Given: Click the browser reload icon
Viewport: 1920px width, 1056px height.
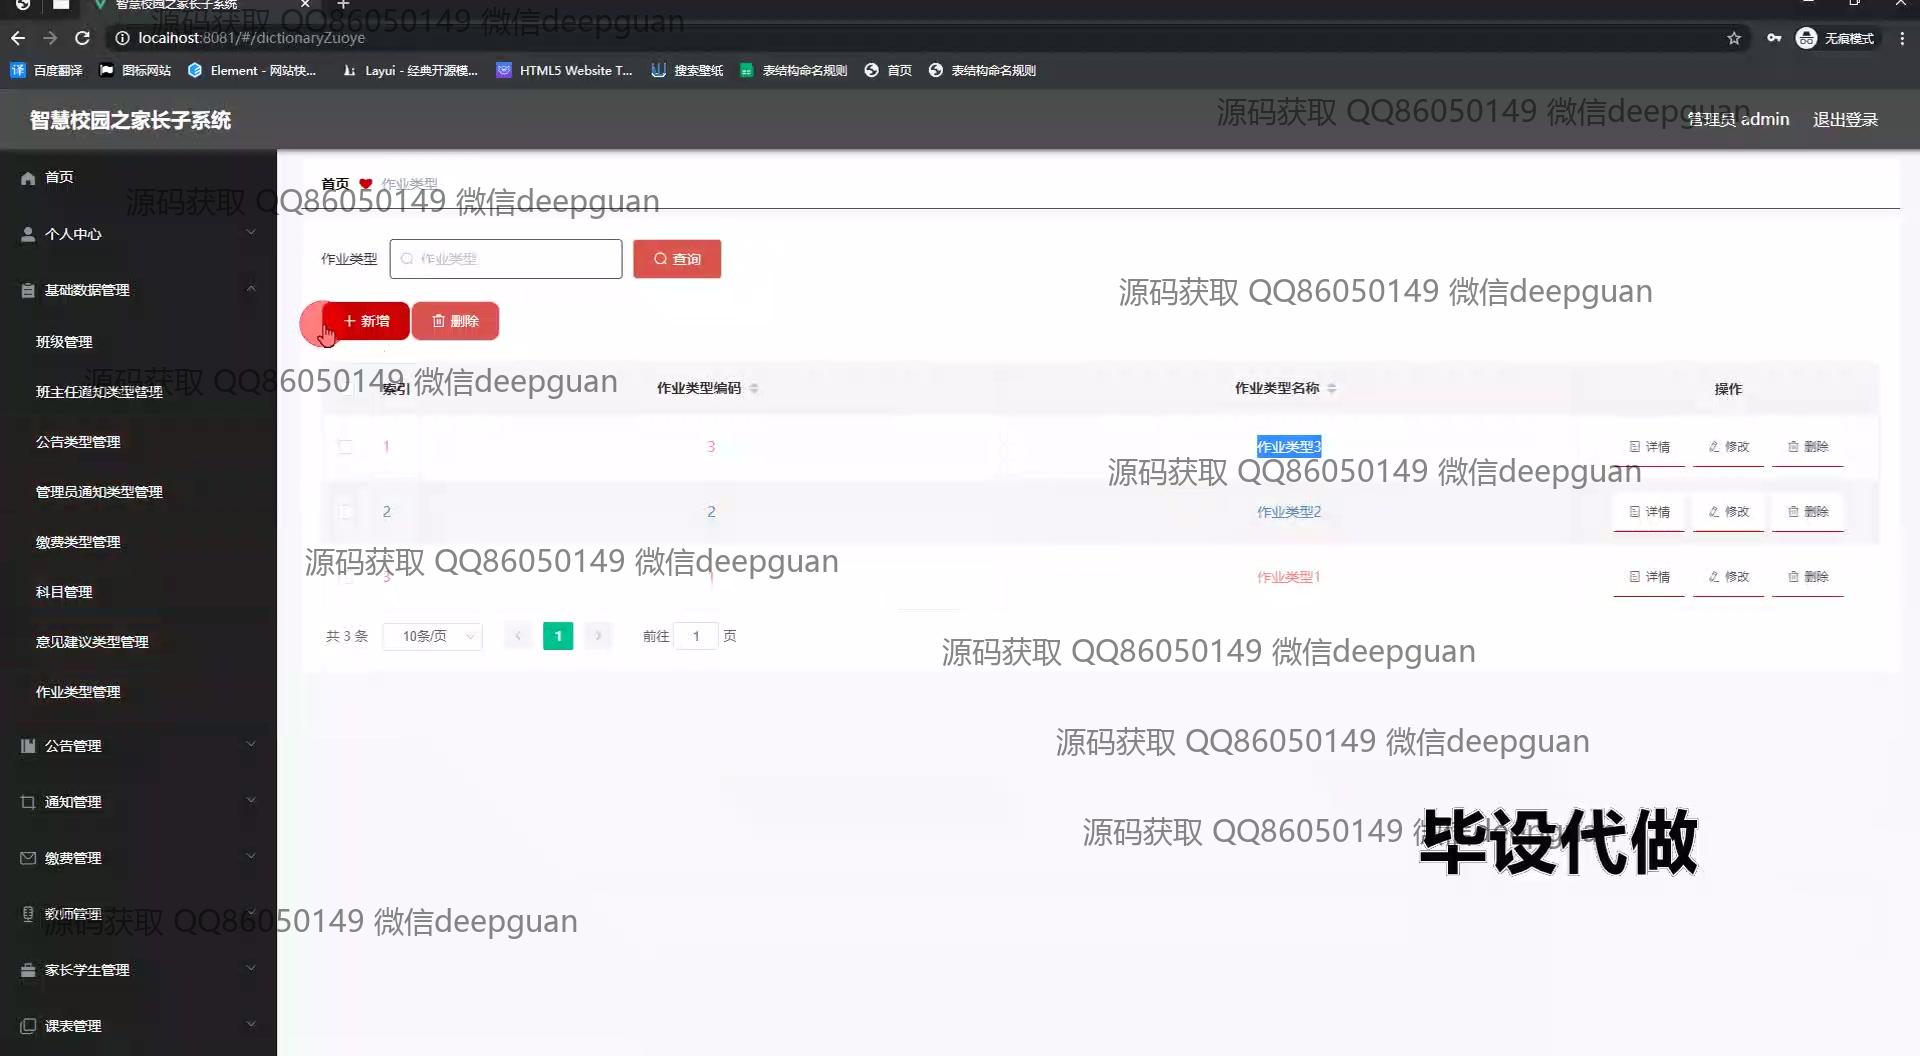Looking at the screenshot, I should coord(83,38).
